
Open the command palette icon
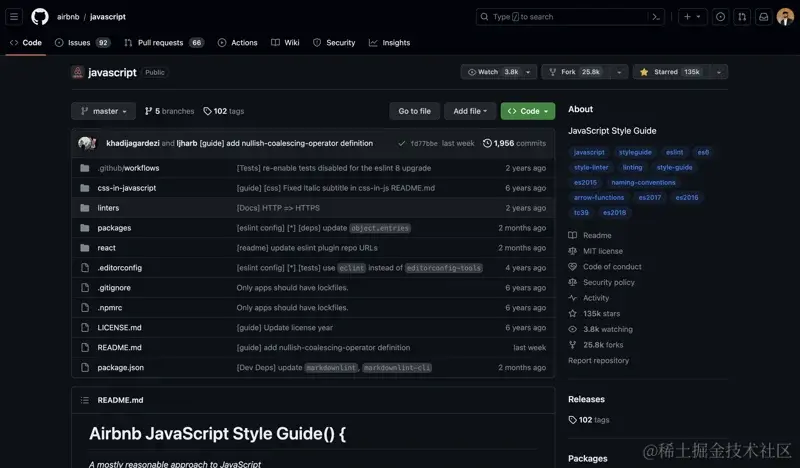pos(656,17)
